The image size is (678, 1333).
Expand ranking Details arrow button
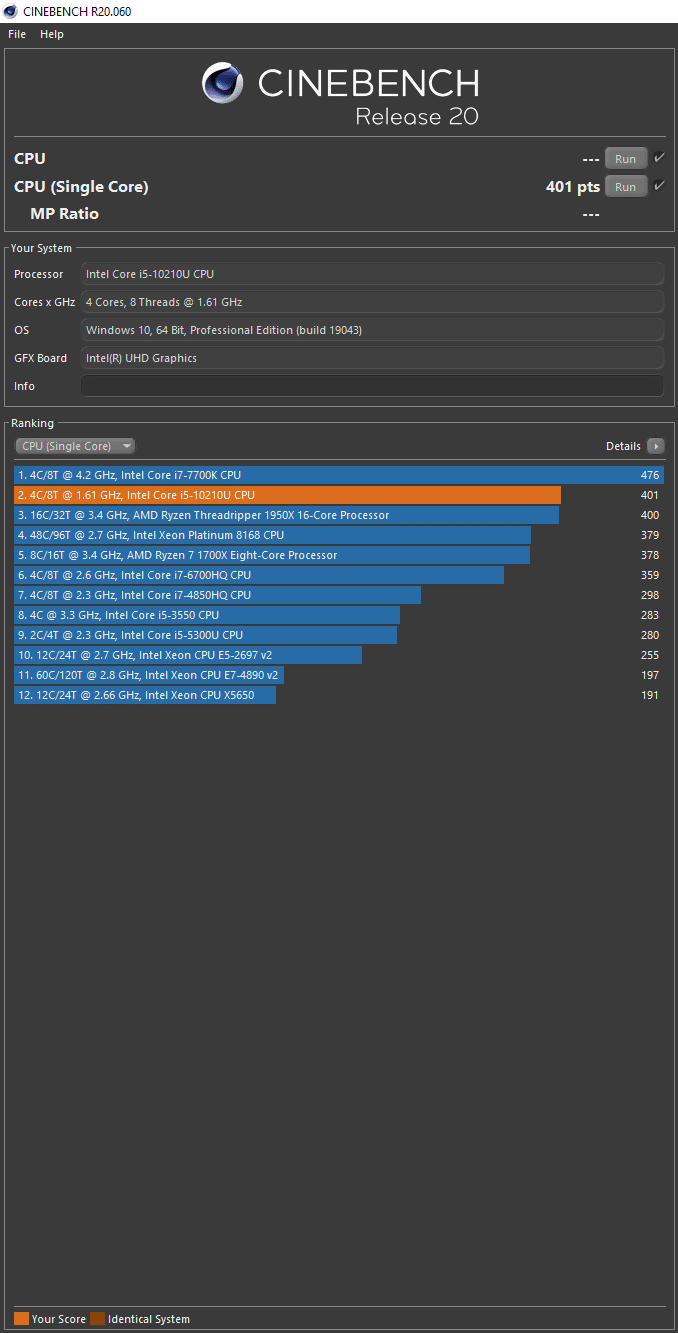655,446
